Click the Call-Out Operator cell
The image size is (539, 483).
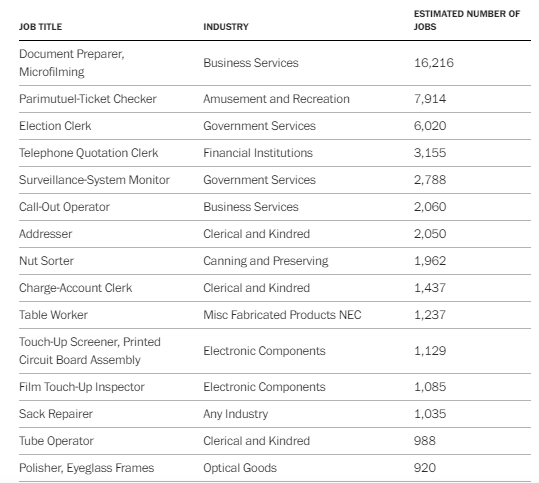[x=64, y=207]
